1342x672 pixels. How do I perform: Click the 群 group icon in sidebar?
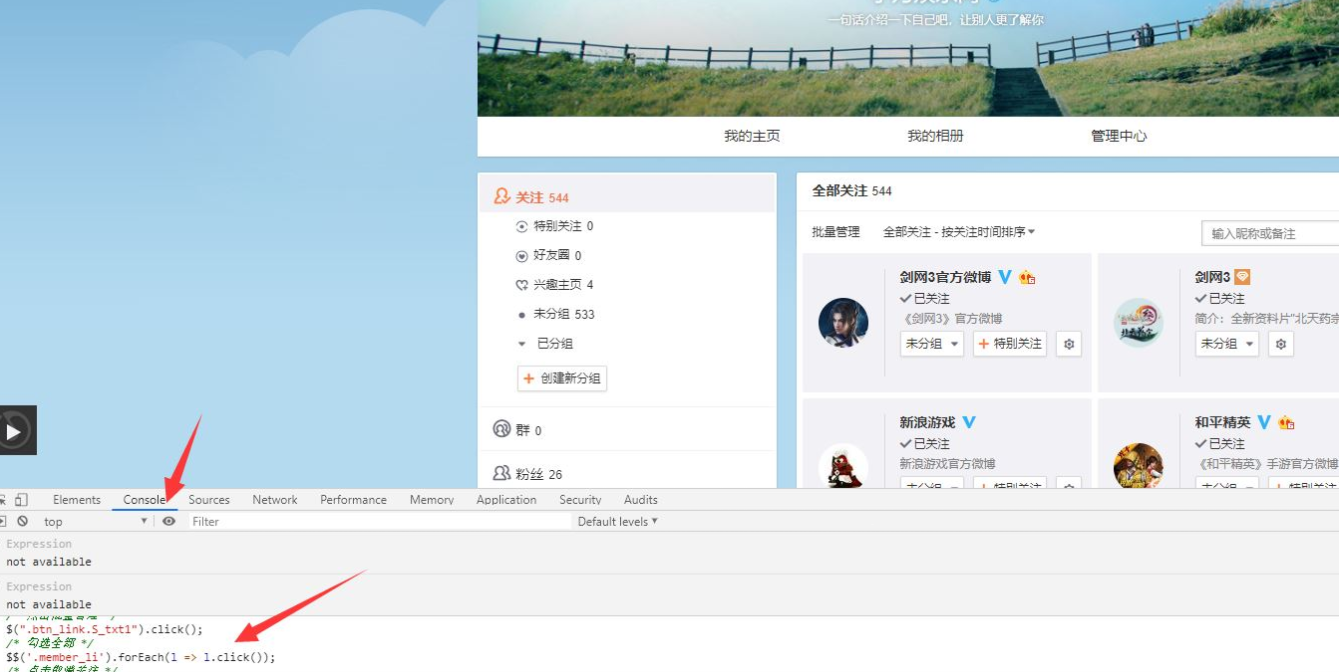click(502, 429)
